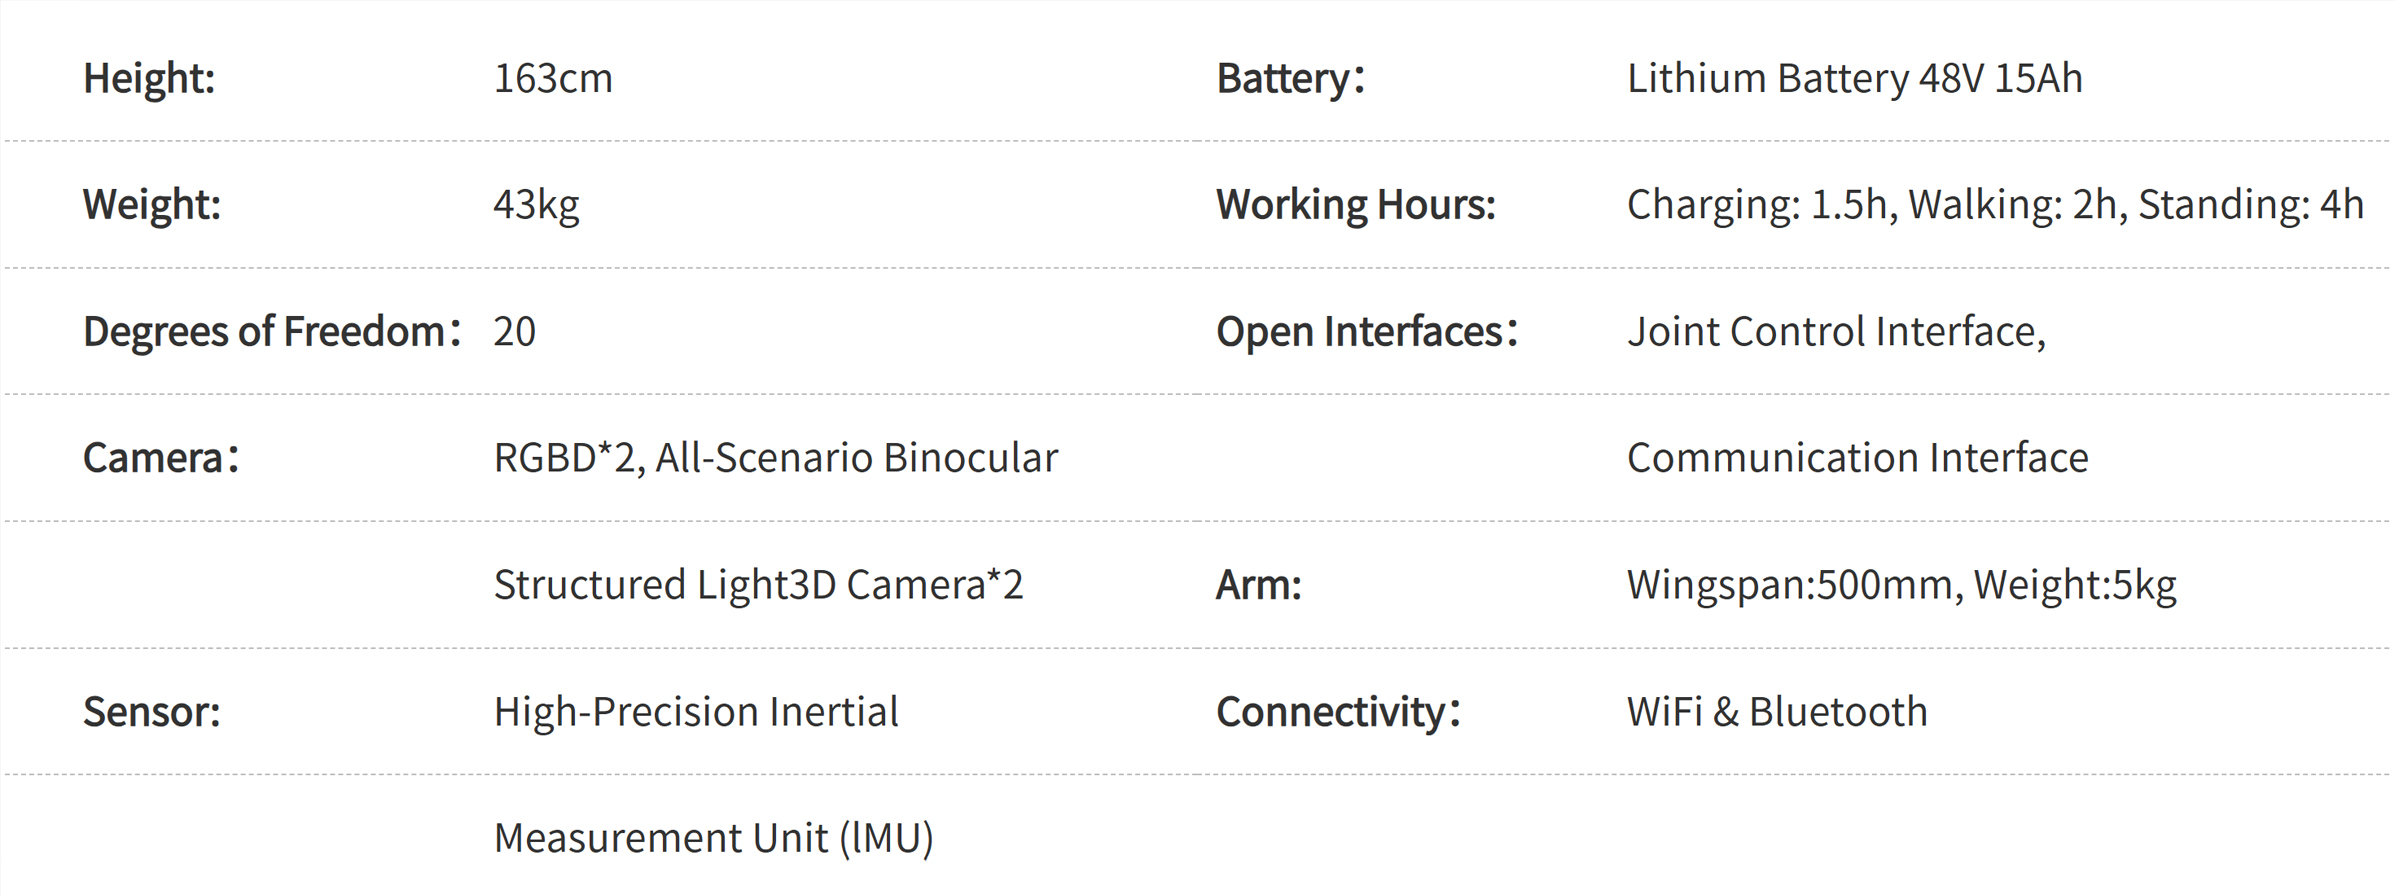Click the Measurement Unit (IMU) text
Viewport: 2395px width, 896px height.
[713, 837]
